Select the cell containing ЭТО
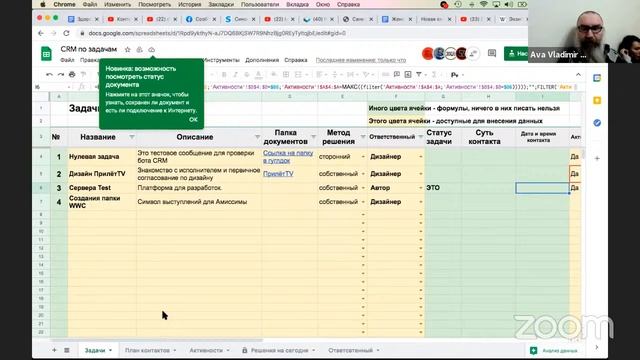 (x=443, y=188)
